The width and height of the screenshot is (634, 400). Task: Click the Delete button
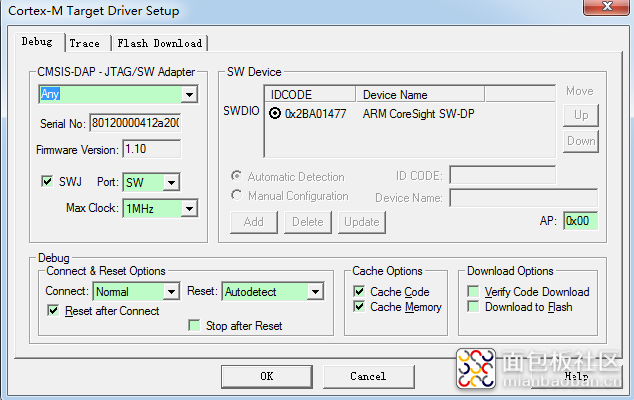tap(308, 222)
